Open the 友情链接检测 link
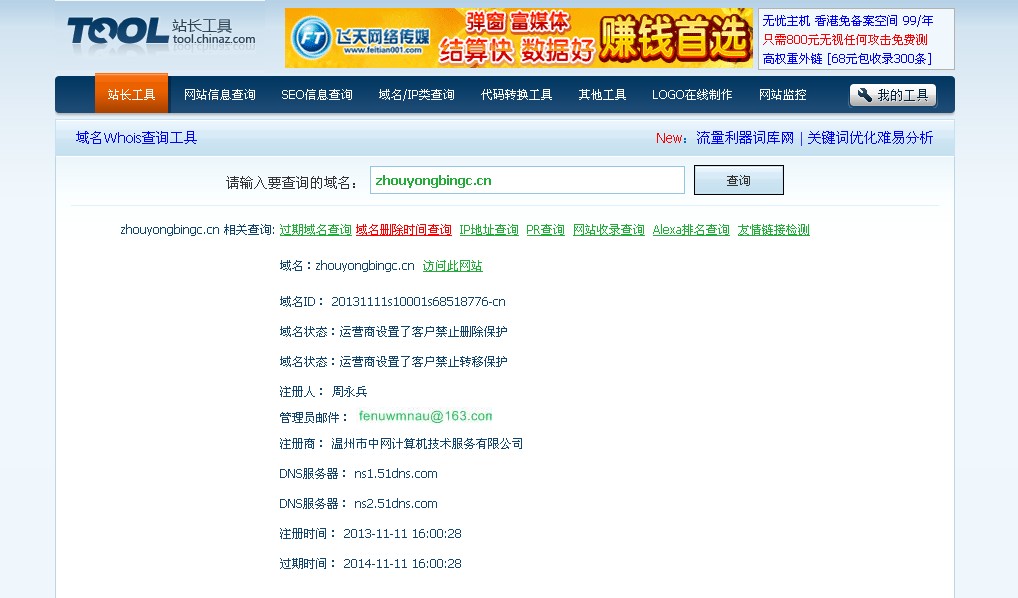The width and height of the screenshot is (1018, 598). (x=773, y=230)
